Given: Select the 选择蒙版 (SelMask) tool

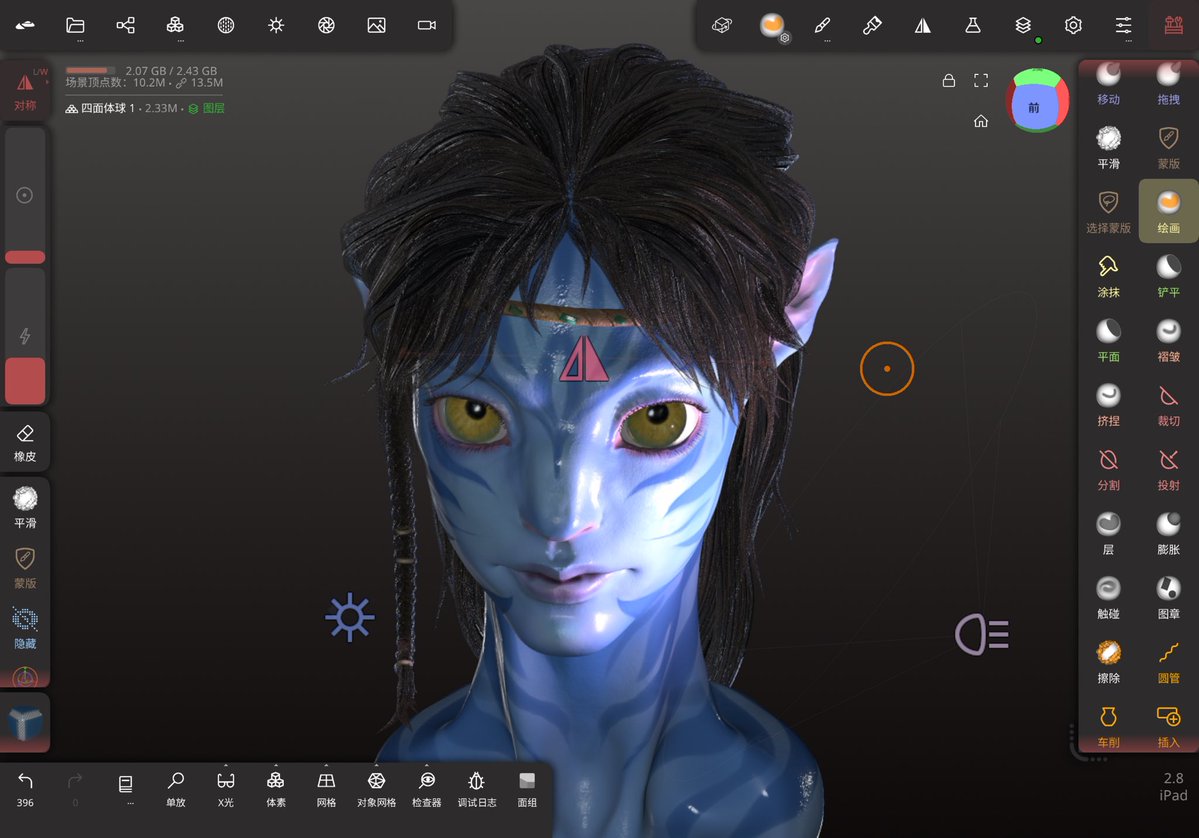Looking at the screenshot, I should [1108, 212].
